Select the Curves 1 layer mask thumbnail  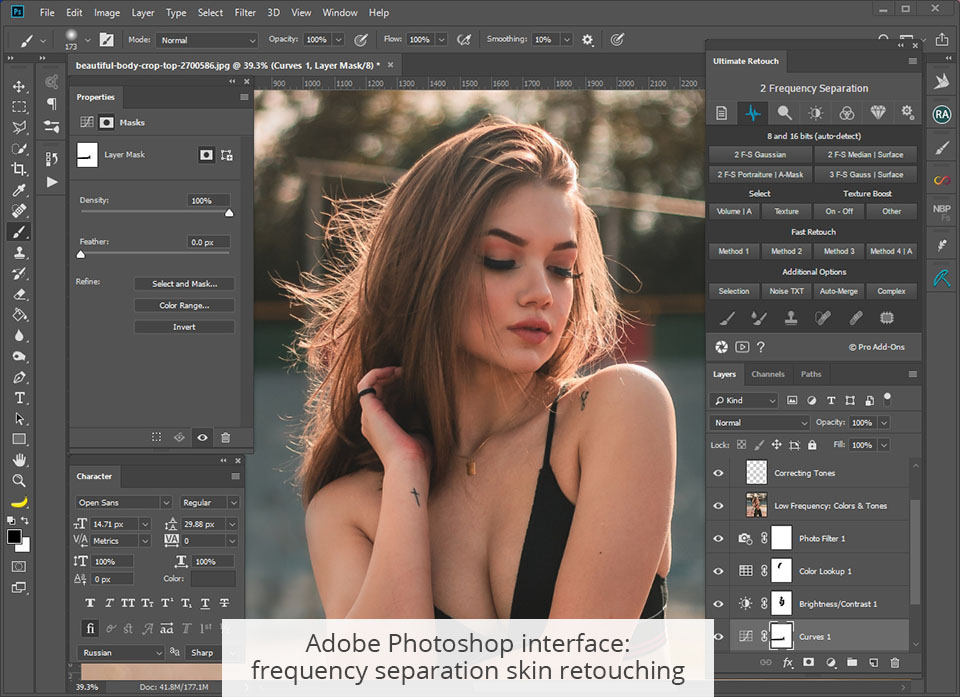[781, 636]
